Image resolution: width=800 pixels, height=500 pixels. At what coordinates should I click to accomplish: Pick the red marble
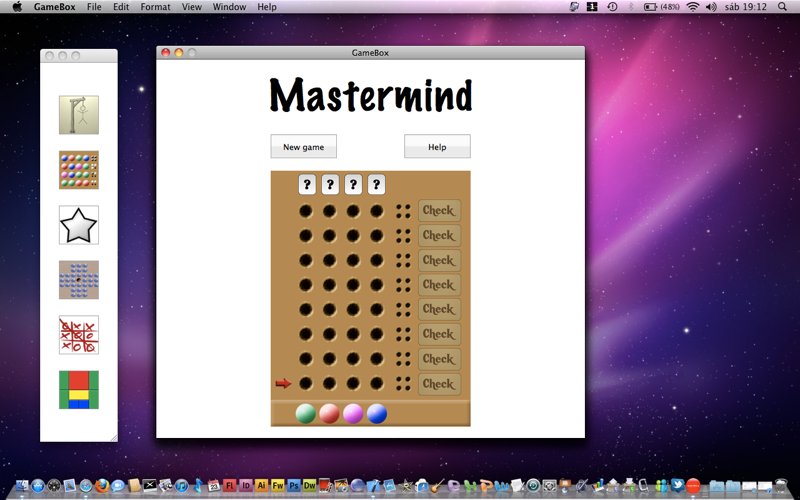pos(329,414)
